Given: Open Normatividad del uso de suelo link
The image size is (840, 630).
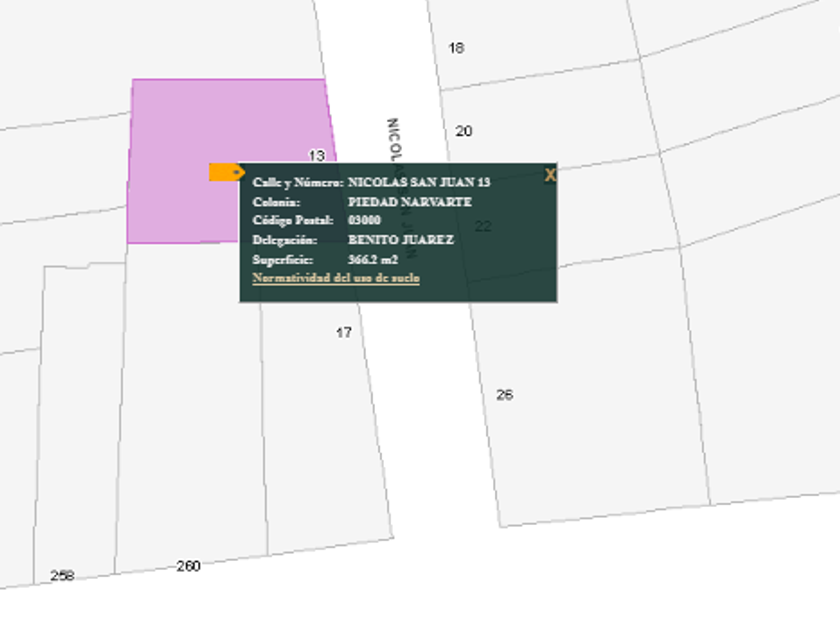Looking at the screenshot, I should tap(336, 278).
